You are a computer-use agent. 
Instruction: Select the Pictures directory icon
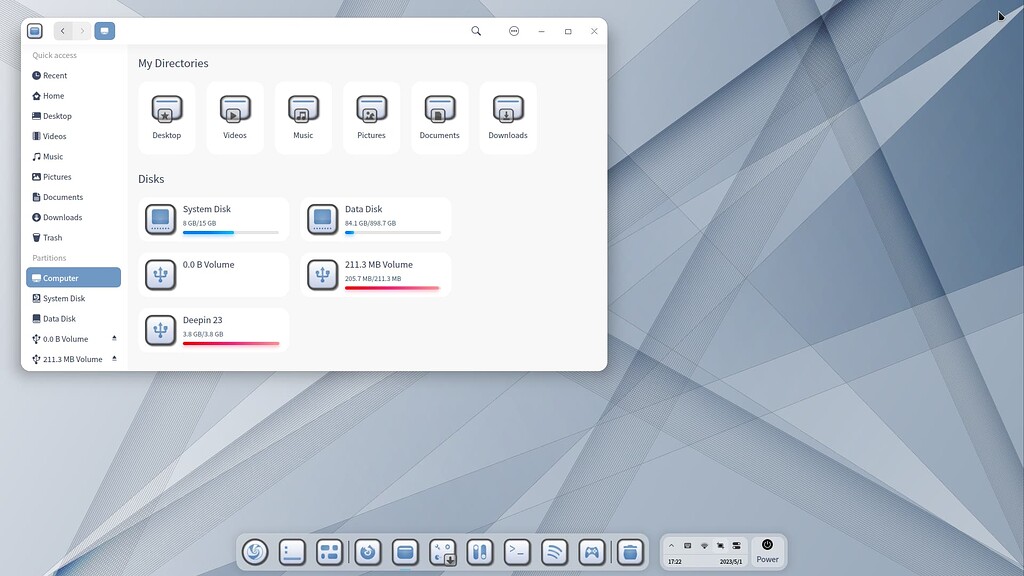pos(371,112)
